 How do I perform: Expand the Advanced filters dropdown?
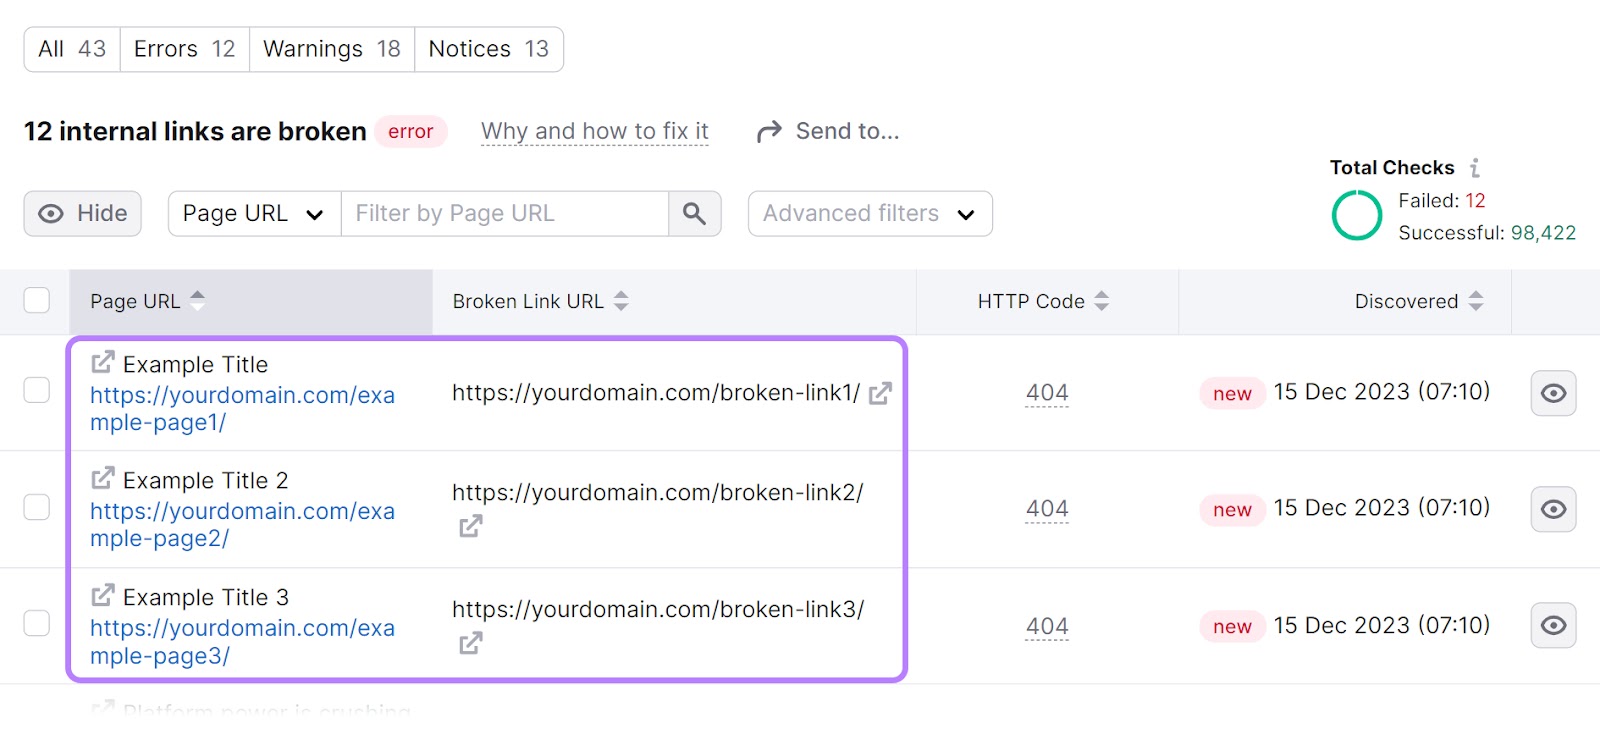pos(868,213)
